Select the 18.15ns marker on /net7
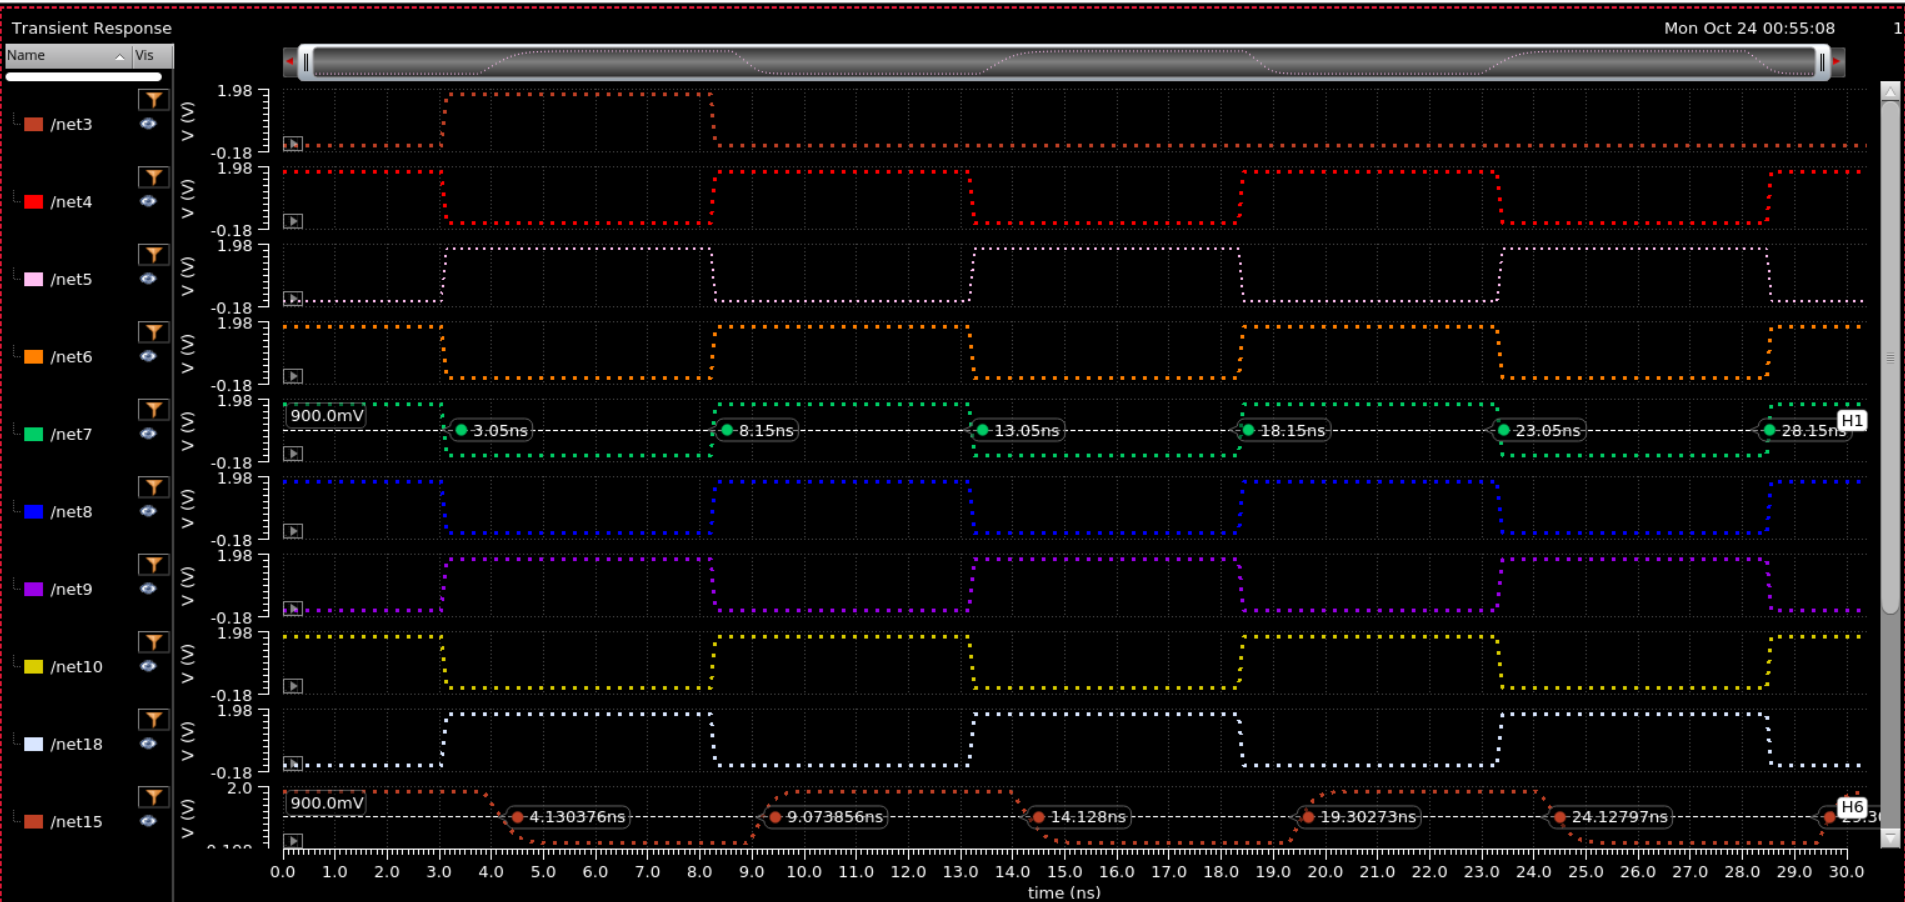This screenshot has height=902, width=1905. [x=1283, y=430]
